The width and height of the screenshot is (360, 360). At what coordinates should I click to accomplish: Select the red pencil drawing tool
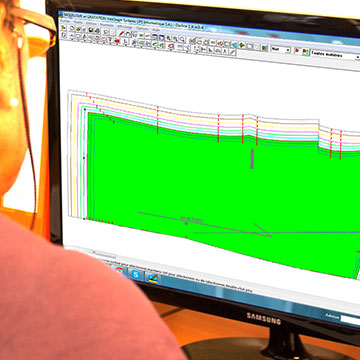[121, 34]
